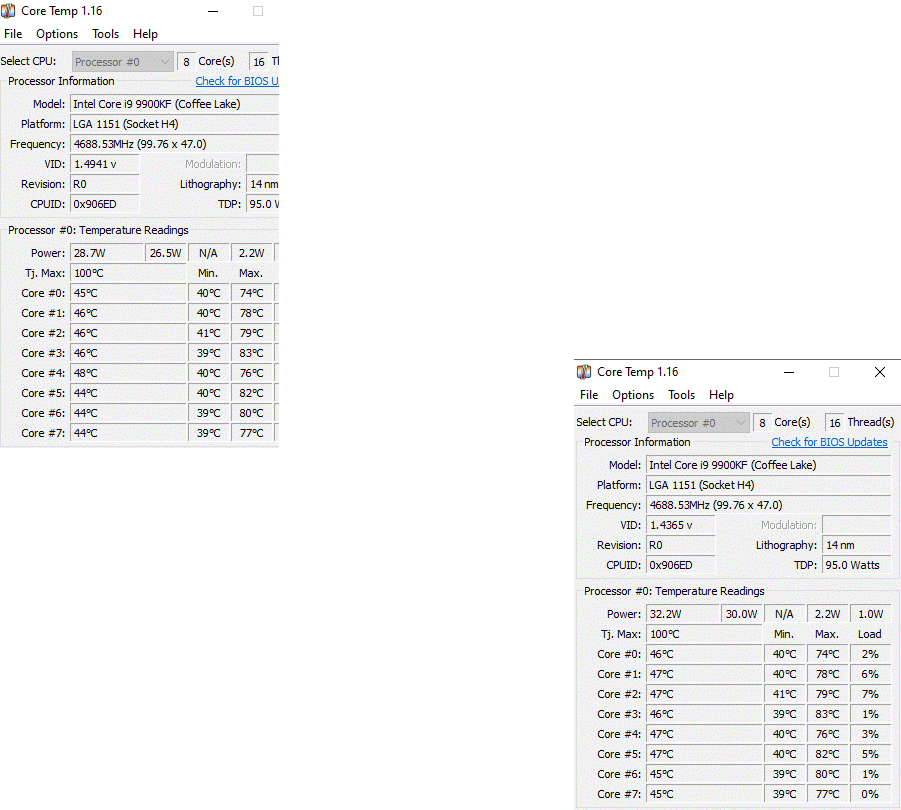Click Core #5 Load 5% value

pyautogui.click(x=871, y=754)
